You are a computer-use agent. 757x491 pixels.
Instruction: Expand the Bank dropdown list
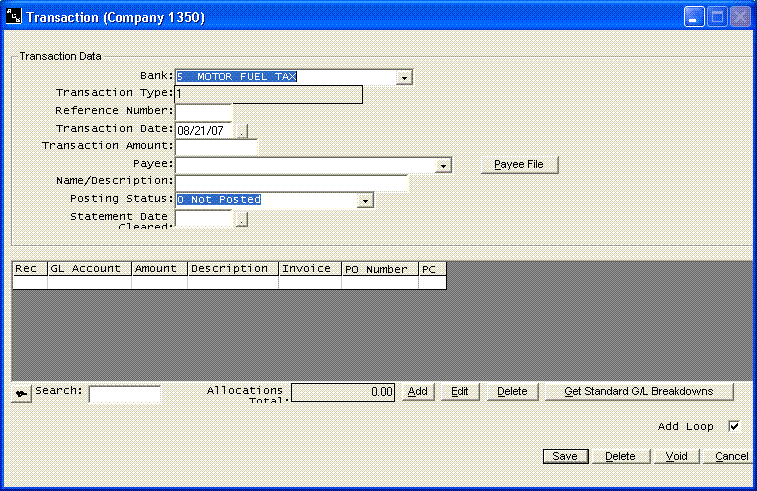[404, 77]
